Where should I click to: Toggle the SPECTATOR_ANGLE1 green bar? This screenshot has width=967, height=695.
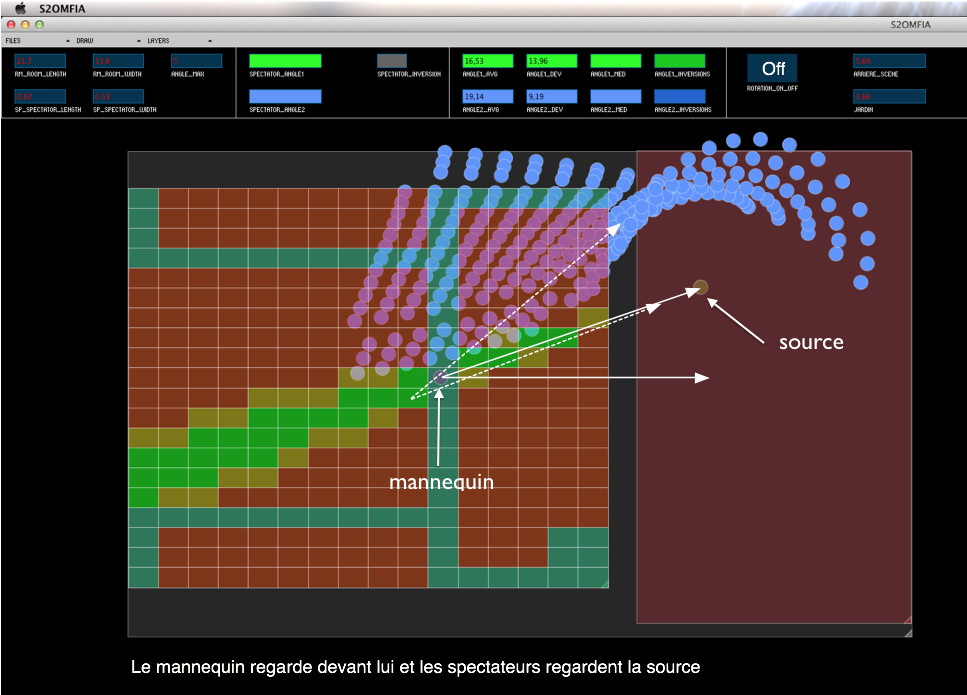[x=285, y=61]
